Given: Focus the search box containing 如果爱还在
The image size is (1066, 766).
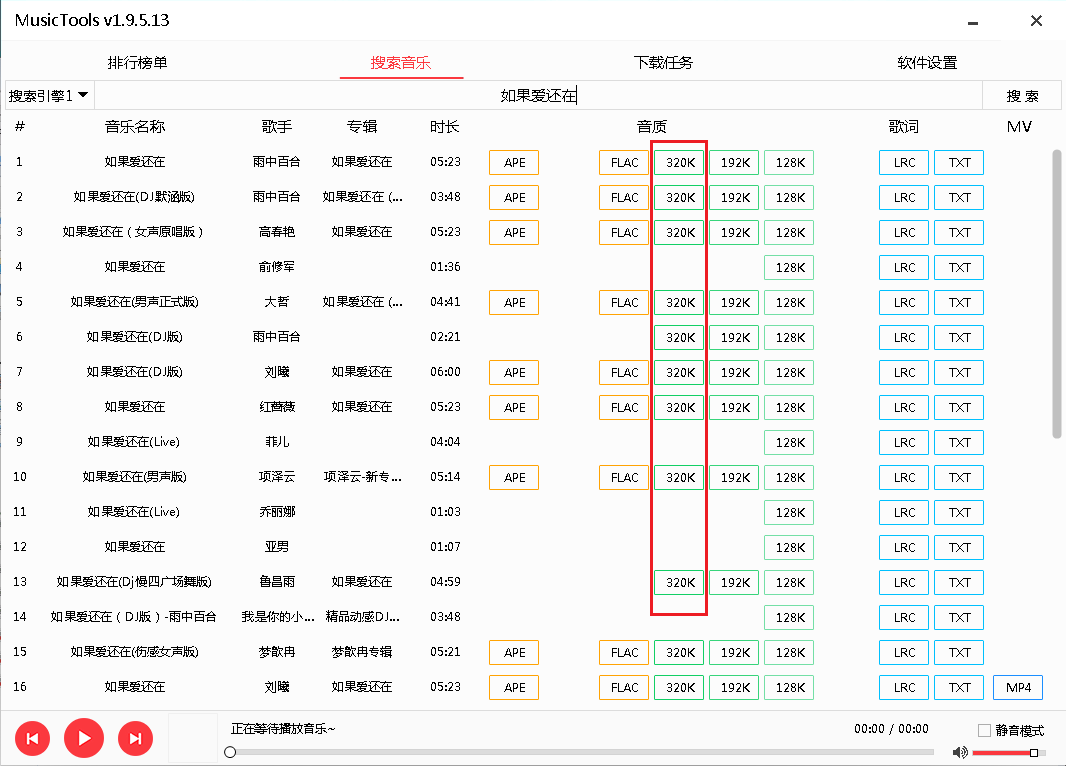Looking at the screenshot, I should point(538,95).
